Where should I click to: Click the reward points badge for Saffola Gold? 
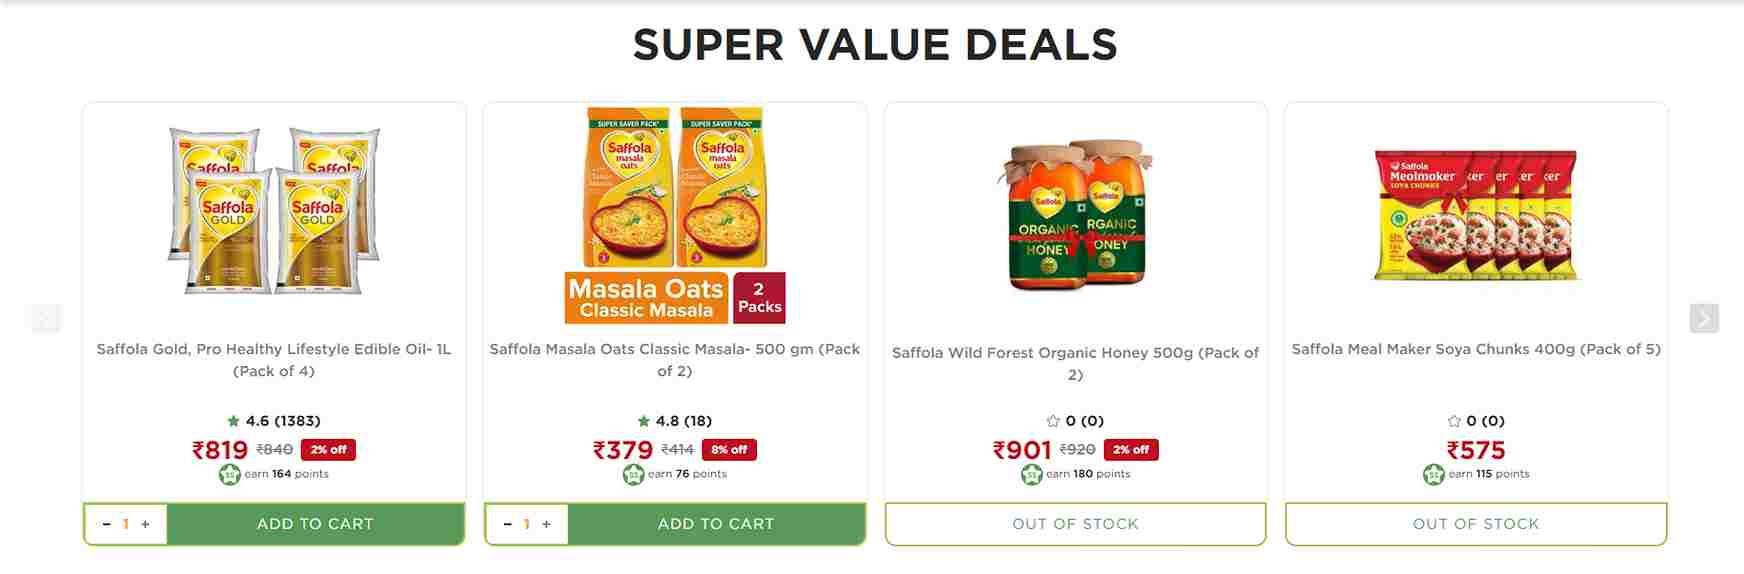pyautogui.click(x=230, y=474)
